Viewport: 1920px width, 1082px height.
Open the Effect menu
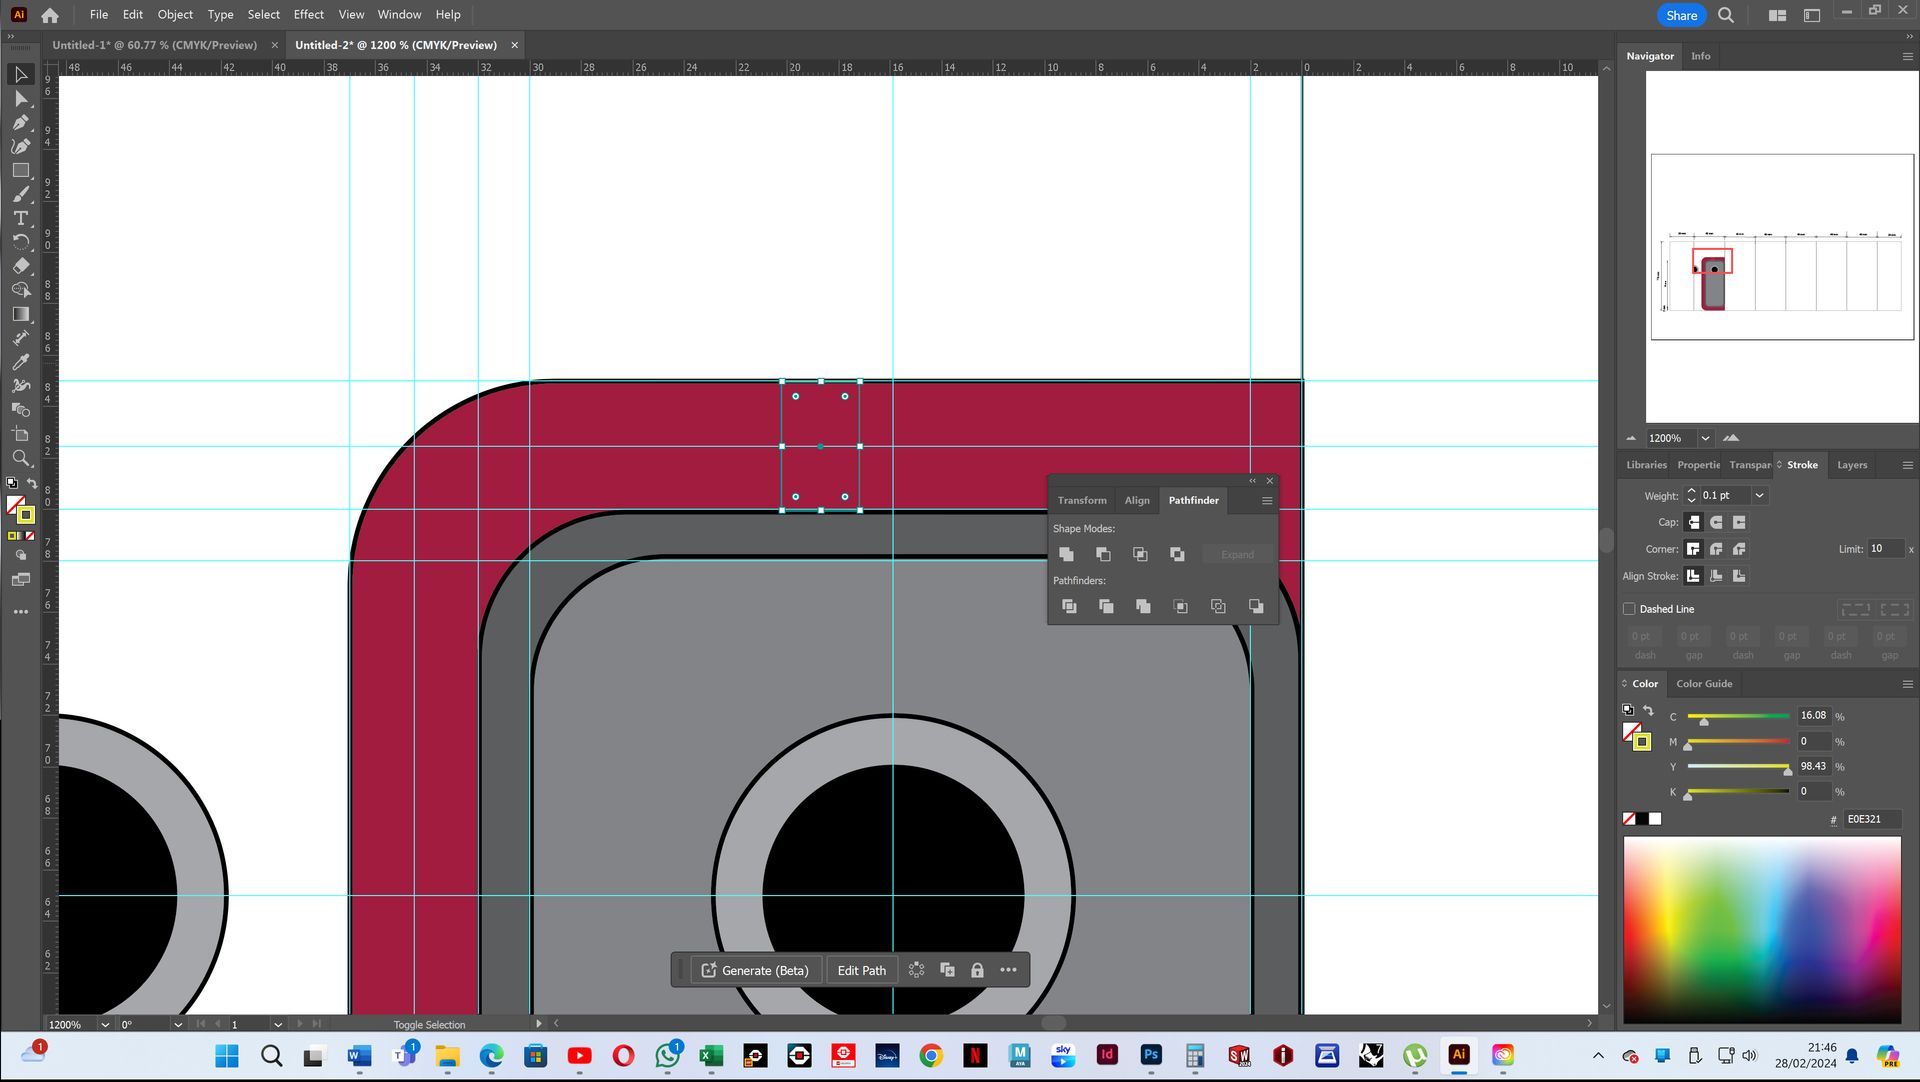tap(308, 14)
